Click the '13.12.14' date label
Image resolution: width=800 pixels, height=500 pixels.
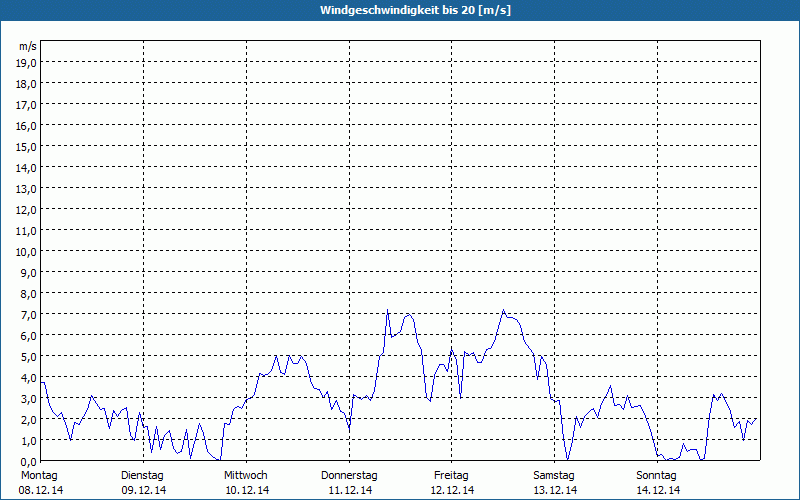(555, 490)
